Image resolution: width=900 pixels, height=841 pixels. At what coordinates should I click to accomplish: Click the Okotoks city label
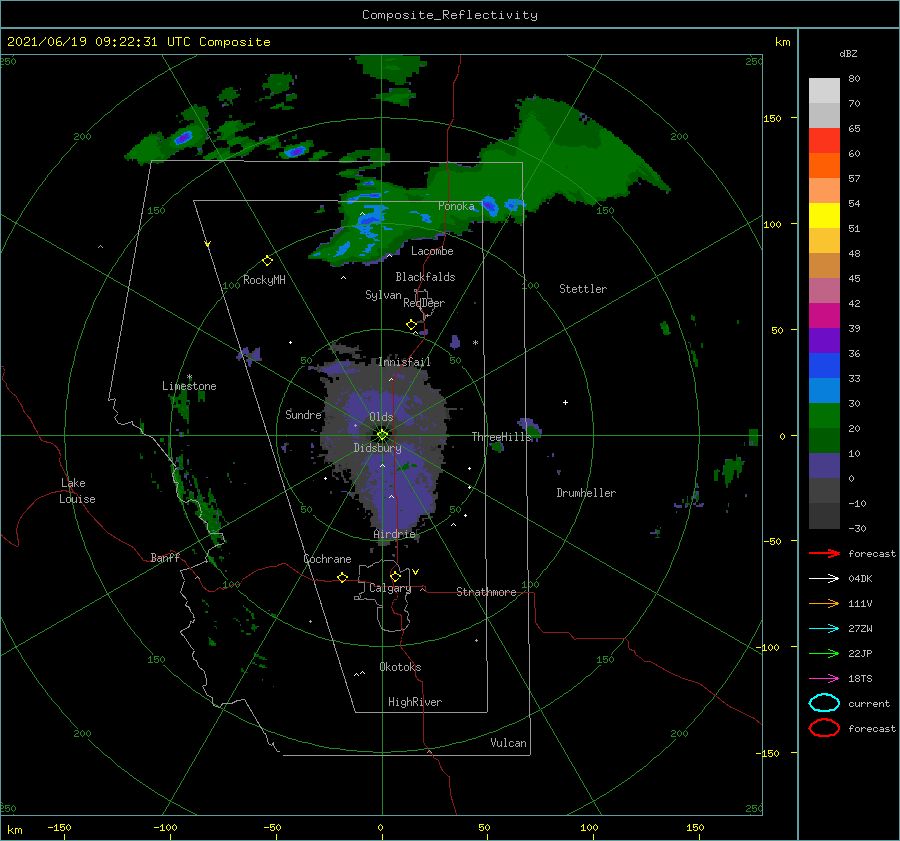(400, 667)
